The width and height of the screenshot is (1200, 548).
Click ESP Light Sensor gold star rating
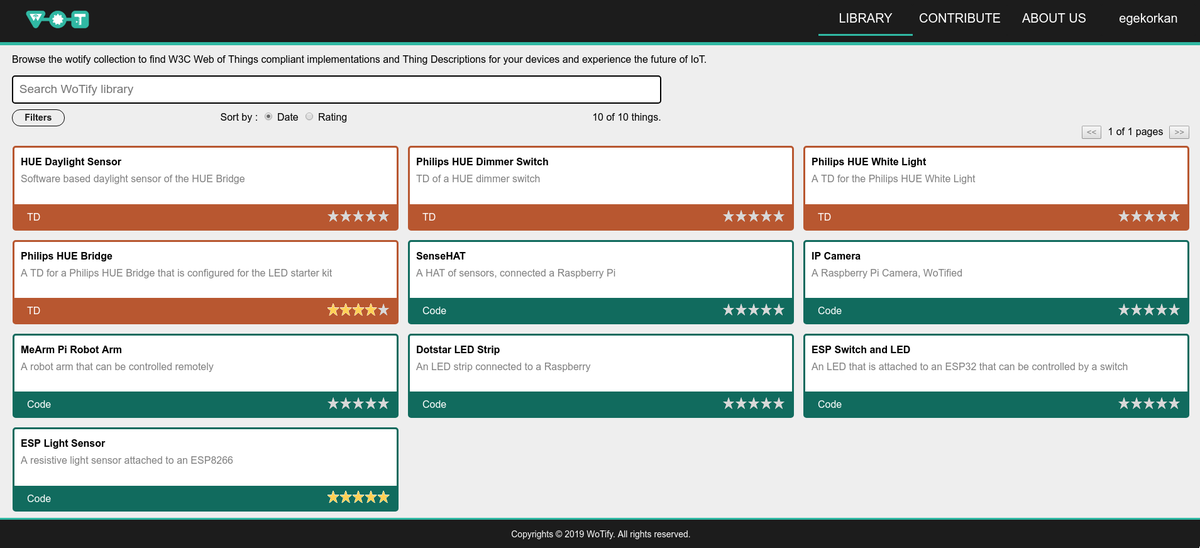tap(358, 497)
